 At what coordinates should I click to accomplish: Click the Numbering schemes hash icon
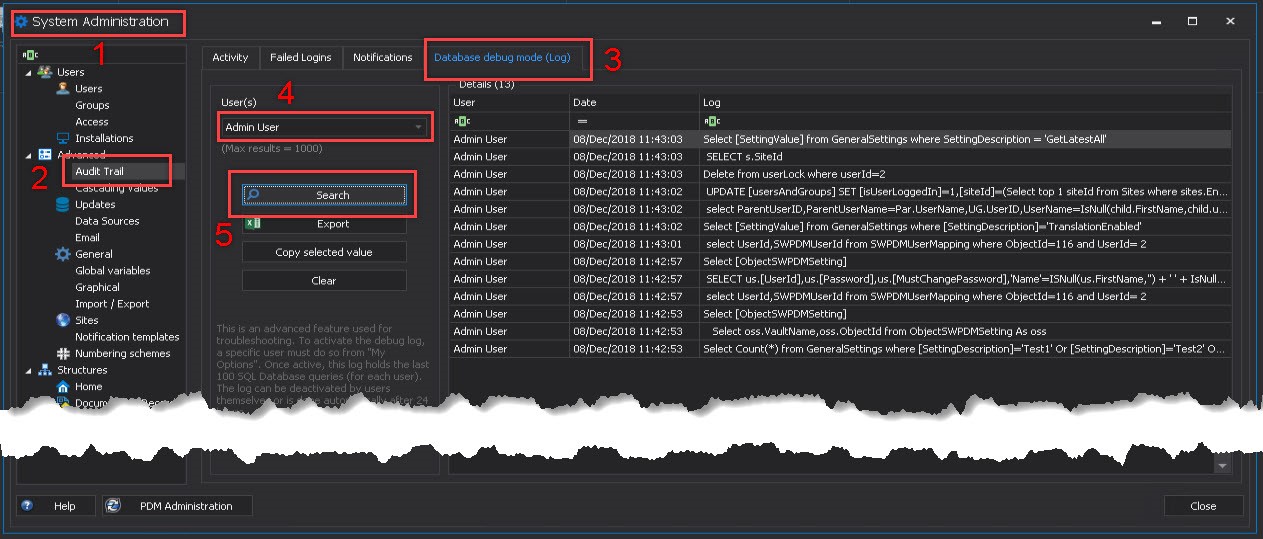(x=63, y=353)
